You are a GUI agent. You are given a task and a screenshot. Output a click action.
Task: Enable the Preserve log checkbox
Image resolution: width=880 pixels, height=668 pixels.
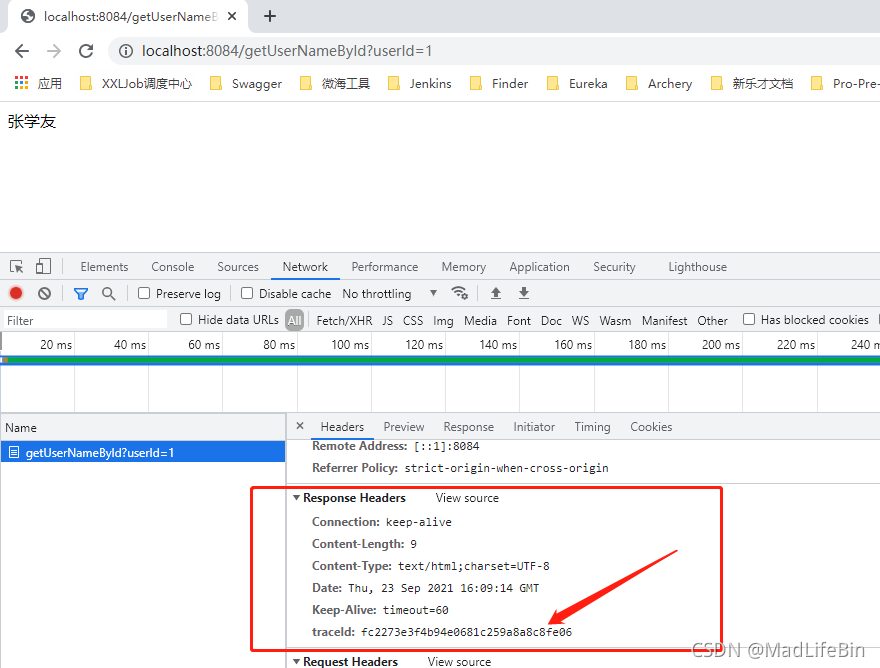tap(145, 293)
